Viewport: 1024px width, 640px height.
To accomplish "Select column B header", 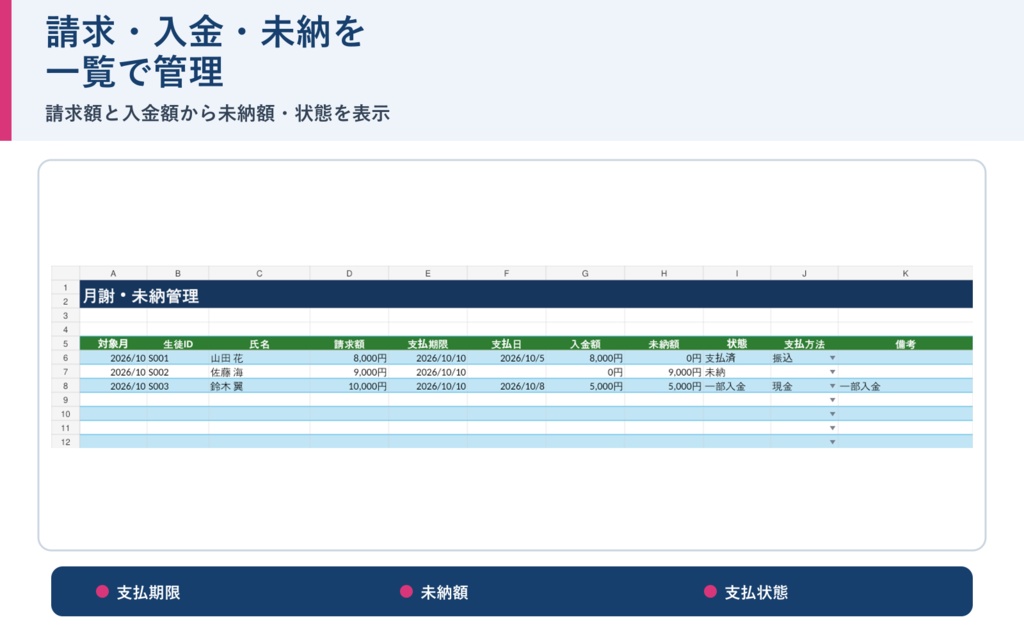I will [x=178, y=274].
